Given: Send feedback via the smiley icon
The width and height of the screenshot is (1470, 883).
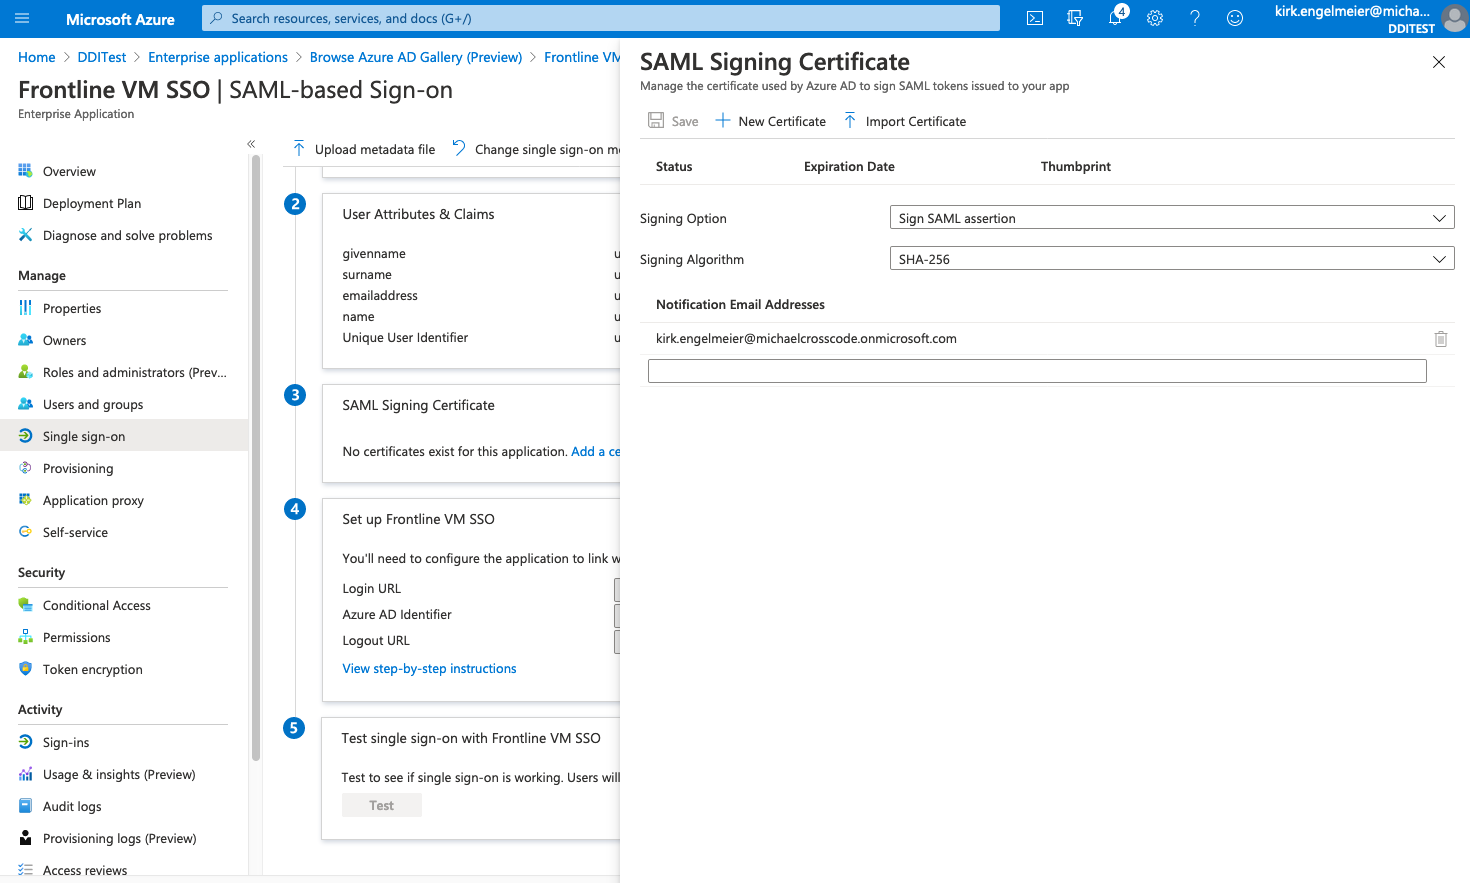Looking at the screenshot, I should pyautogui.click(x=1234, y=17).
